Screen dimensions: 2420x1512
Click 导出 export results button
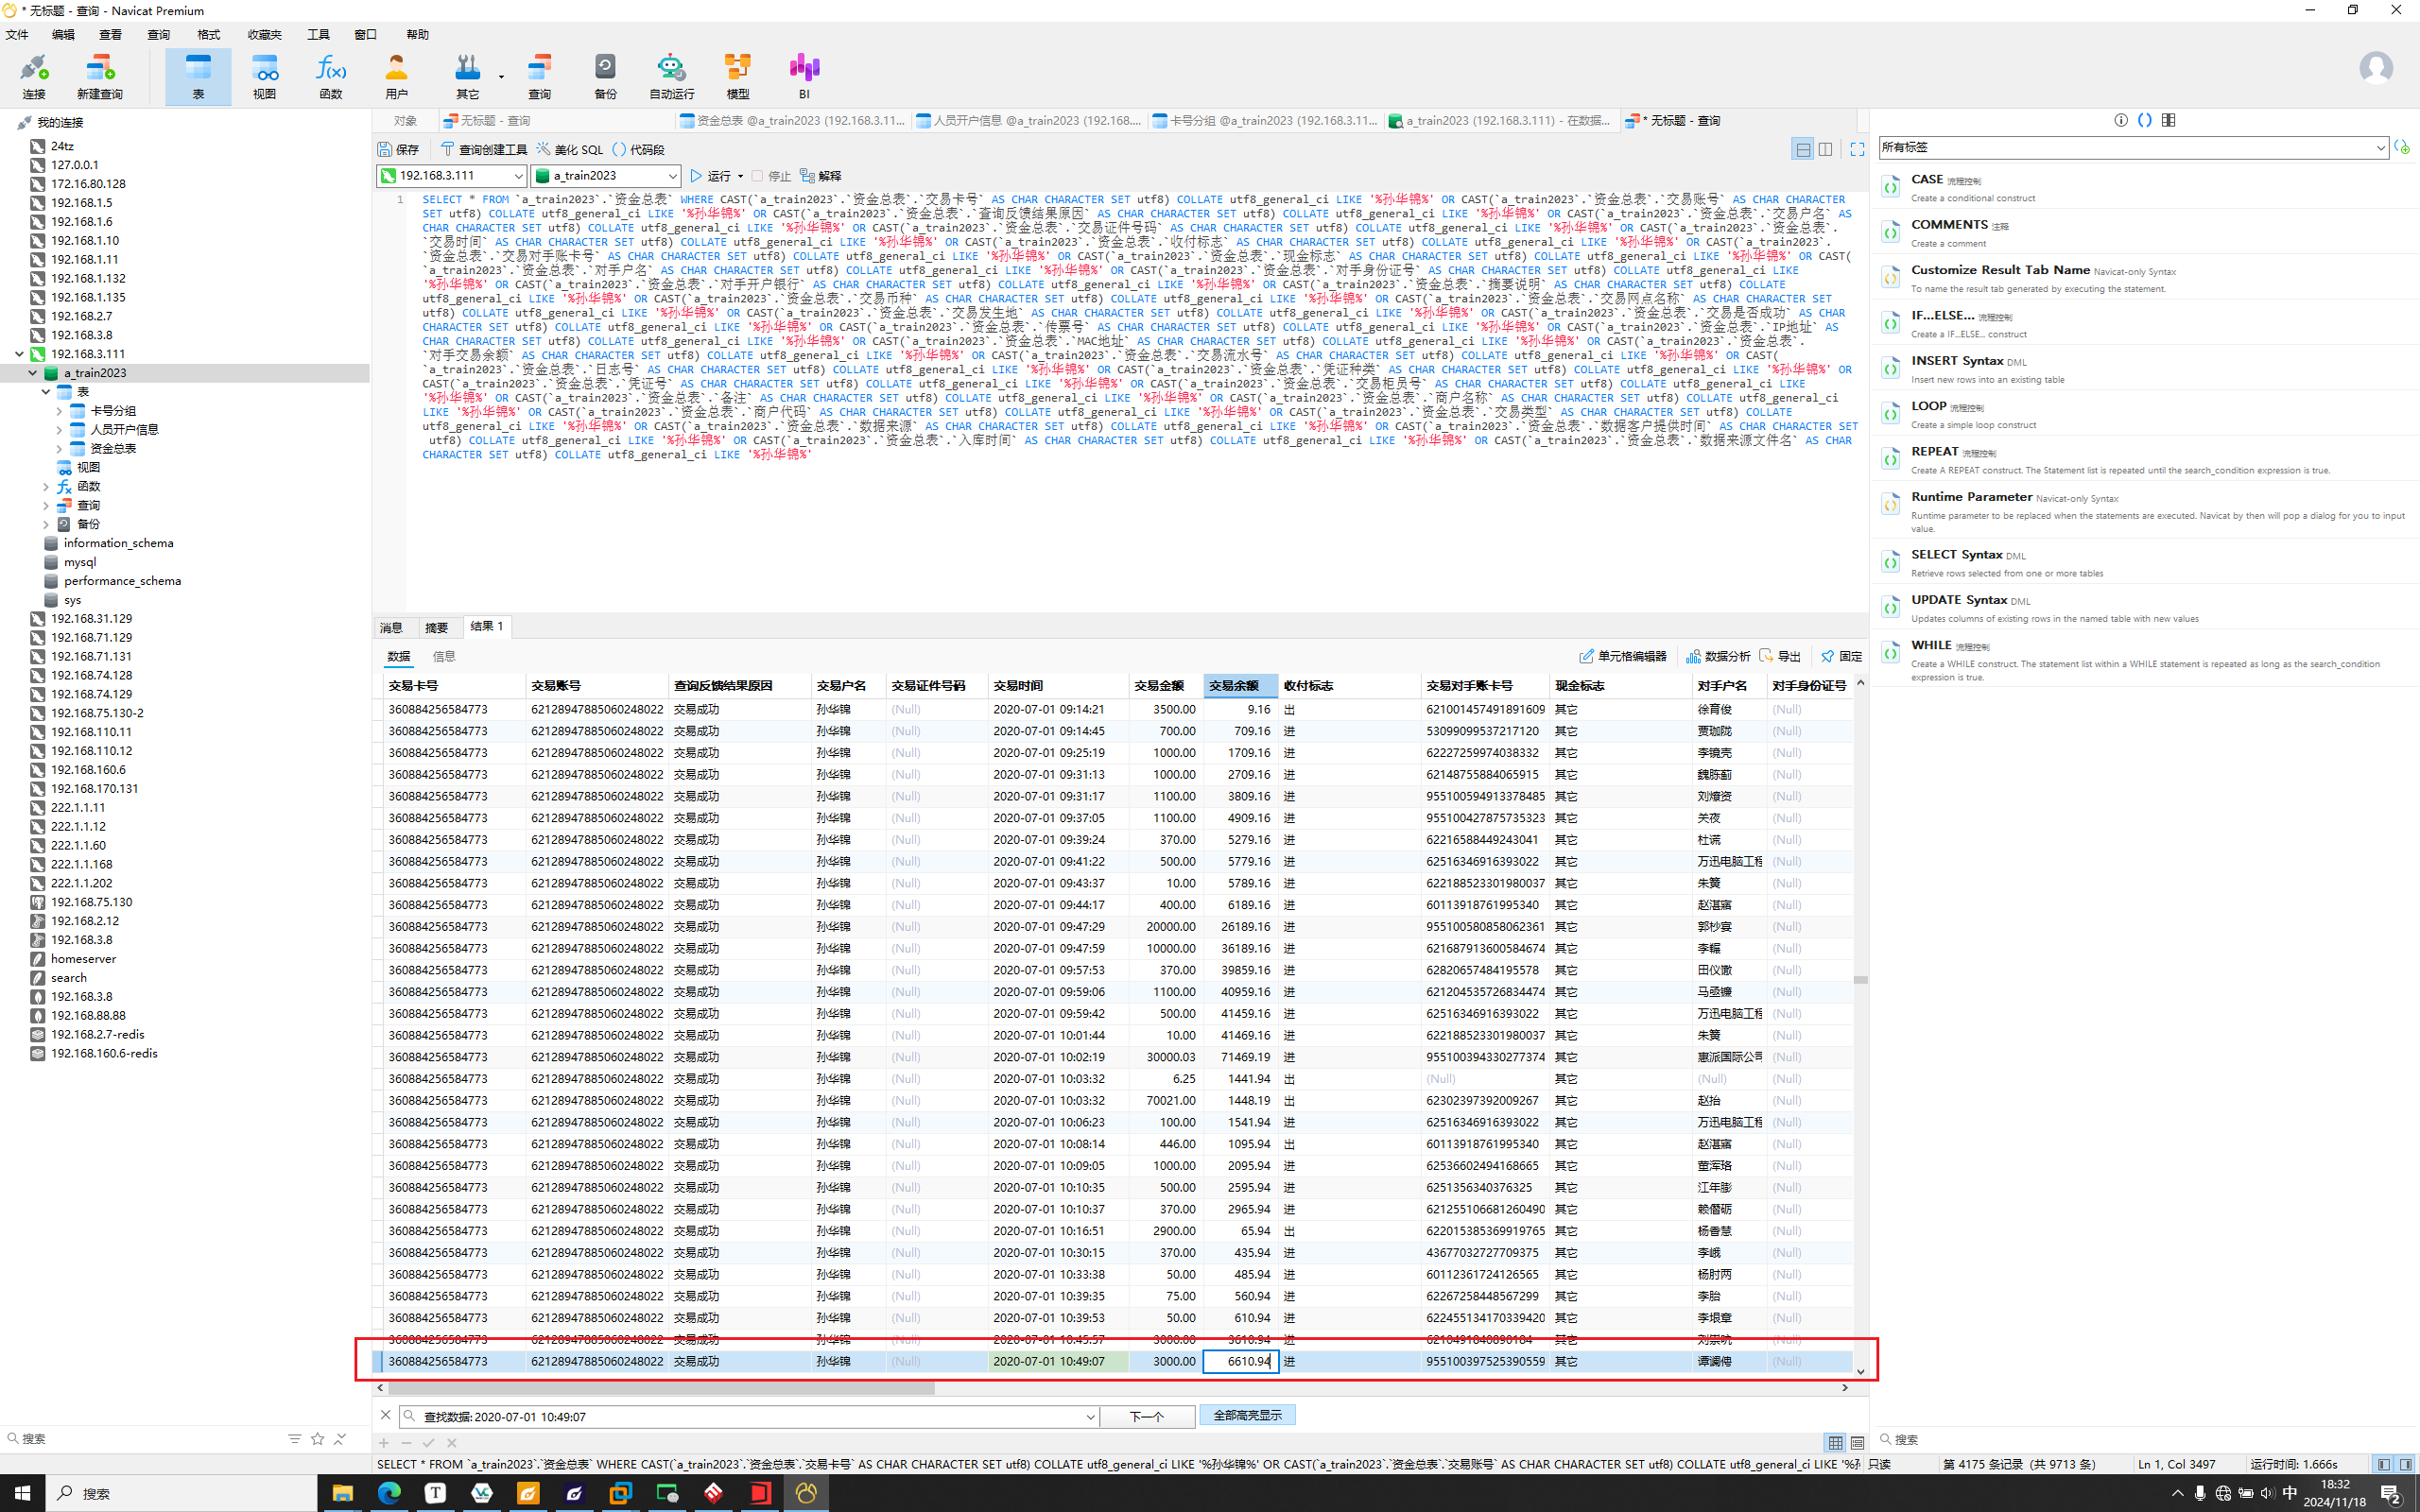pyautogui.click(x=1780, y=656)
